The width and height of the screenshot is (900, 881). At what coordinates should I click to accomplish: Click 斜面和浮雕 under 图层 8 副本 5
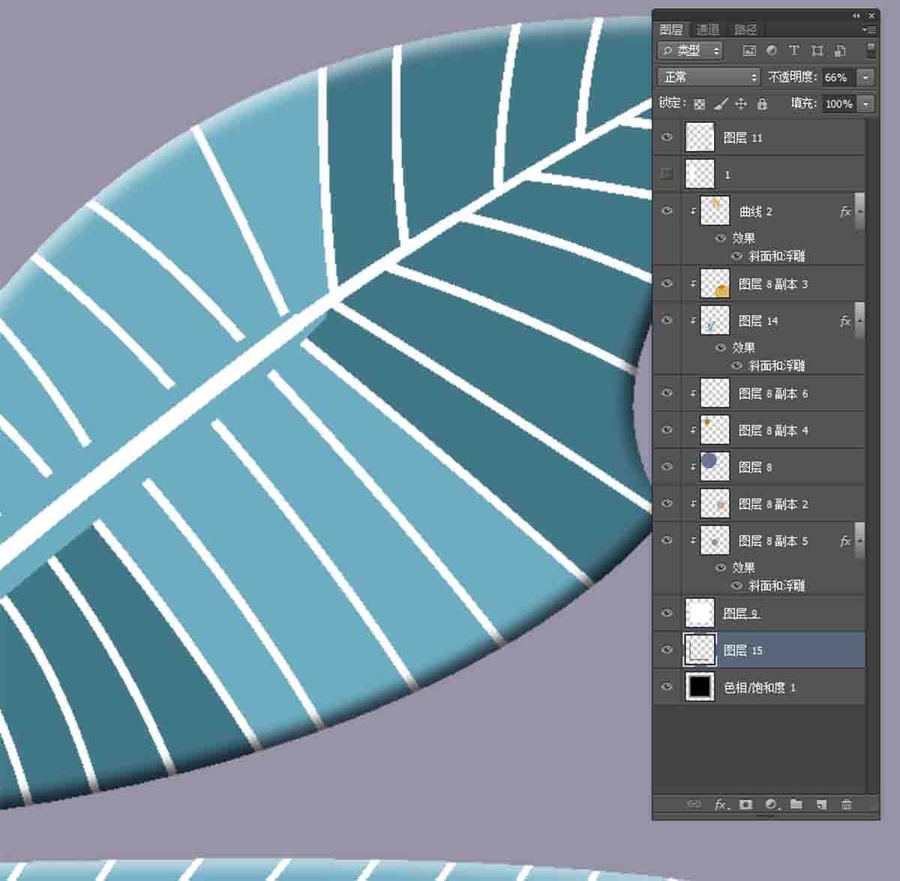[777, 586]
